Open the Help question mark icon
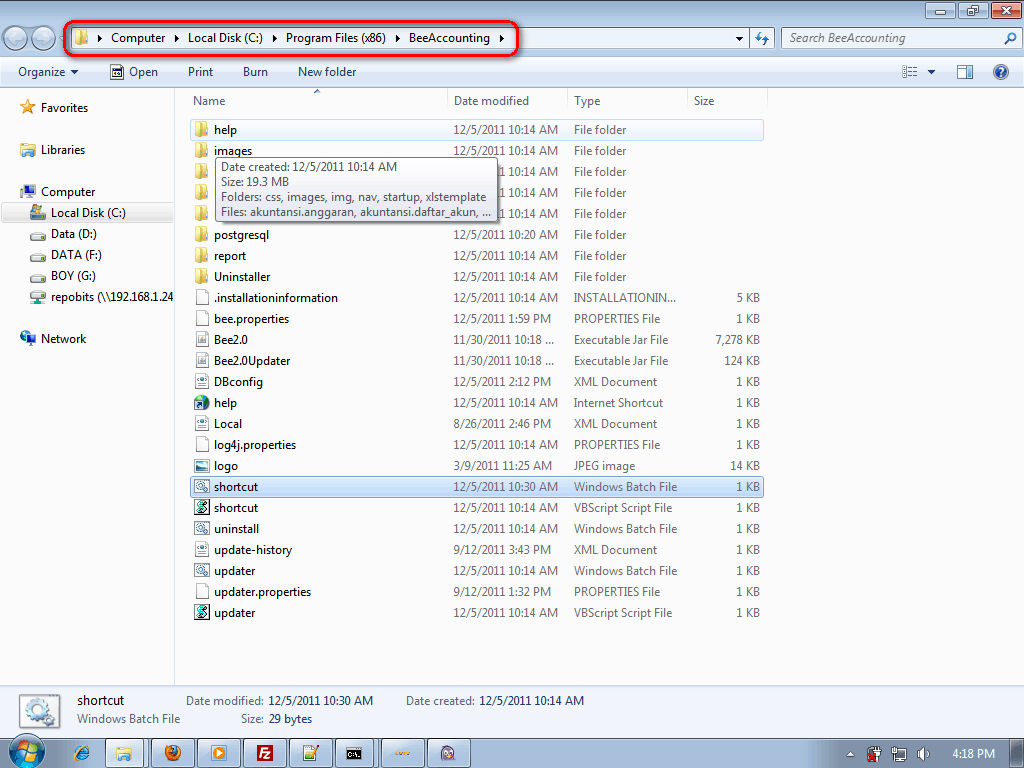The image size is (1024, 768). [x=1000, y=72]
